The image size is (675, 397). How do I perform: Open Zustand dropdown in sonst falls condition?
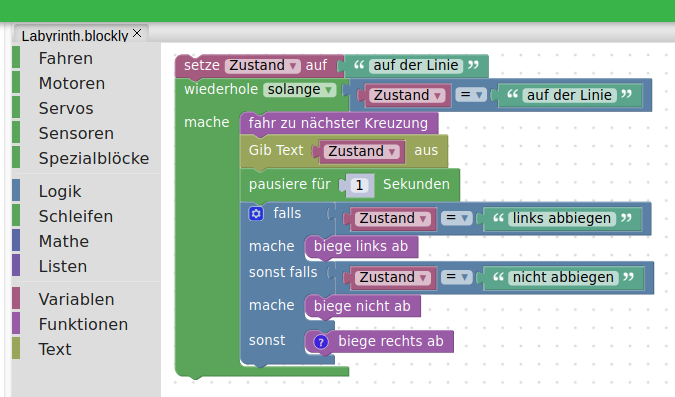[x=393, y=278]
